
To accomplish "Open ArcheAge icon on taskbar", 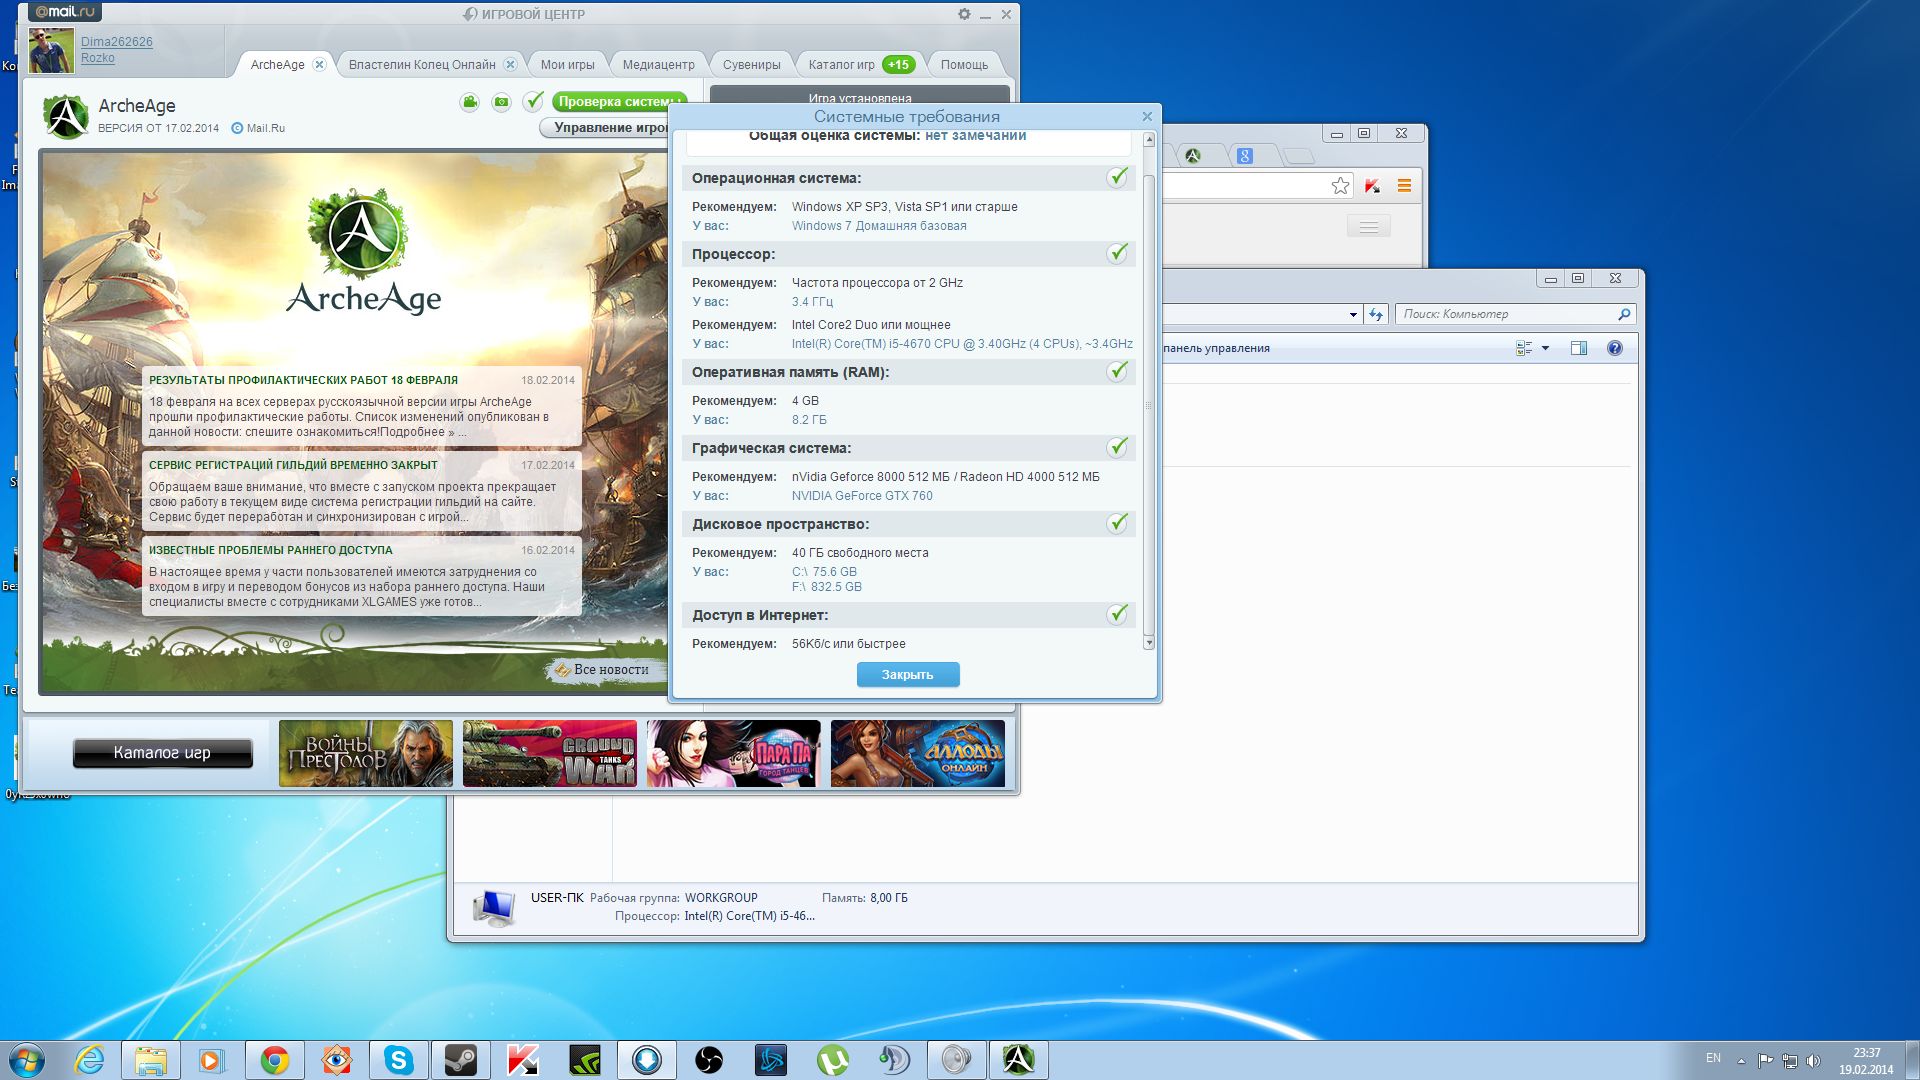I will (x=1019, y=1060).
